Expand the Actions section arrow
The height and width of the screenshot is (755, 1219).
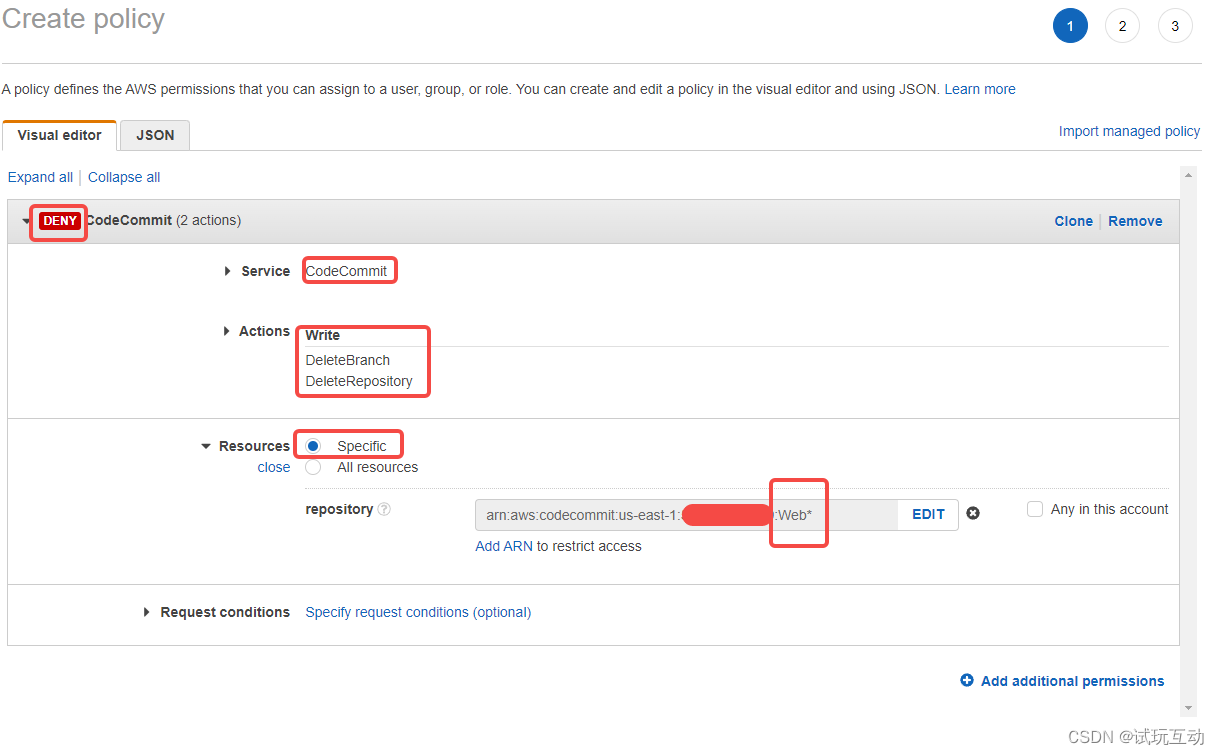(x=226, y=331)
